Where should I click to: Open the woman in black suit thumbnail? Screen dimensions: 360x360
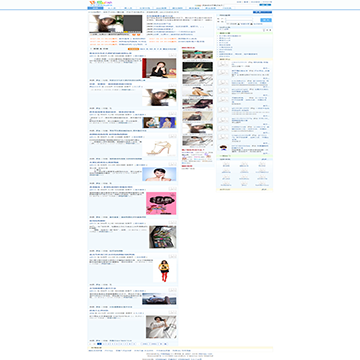click(x=159, y=68)
